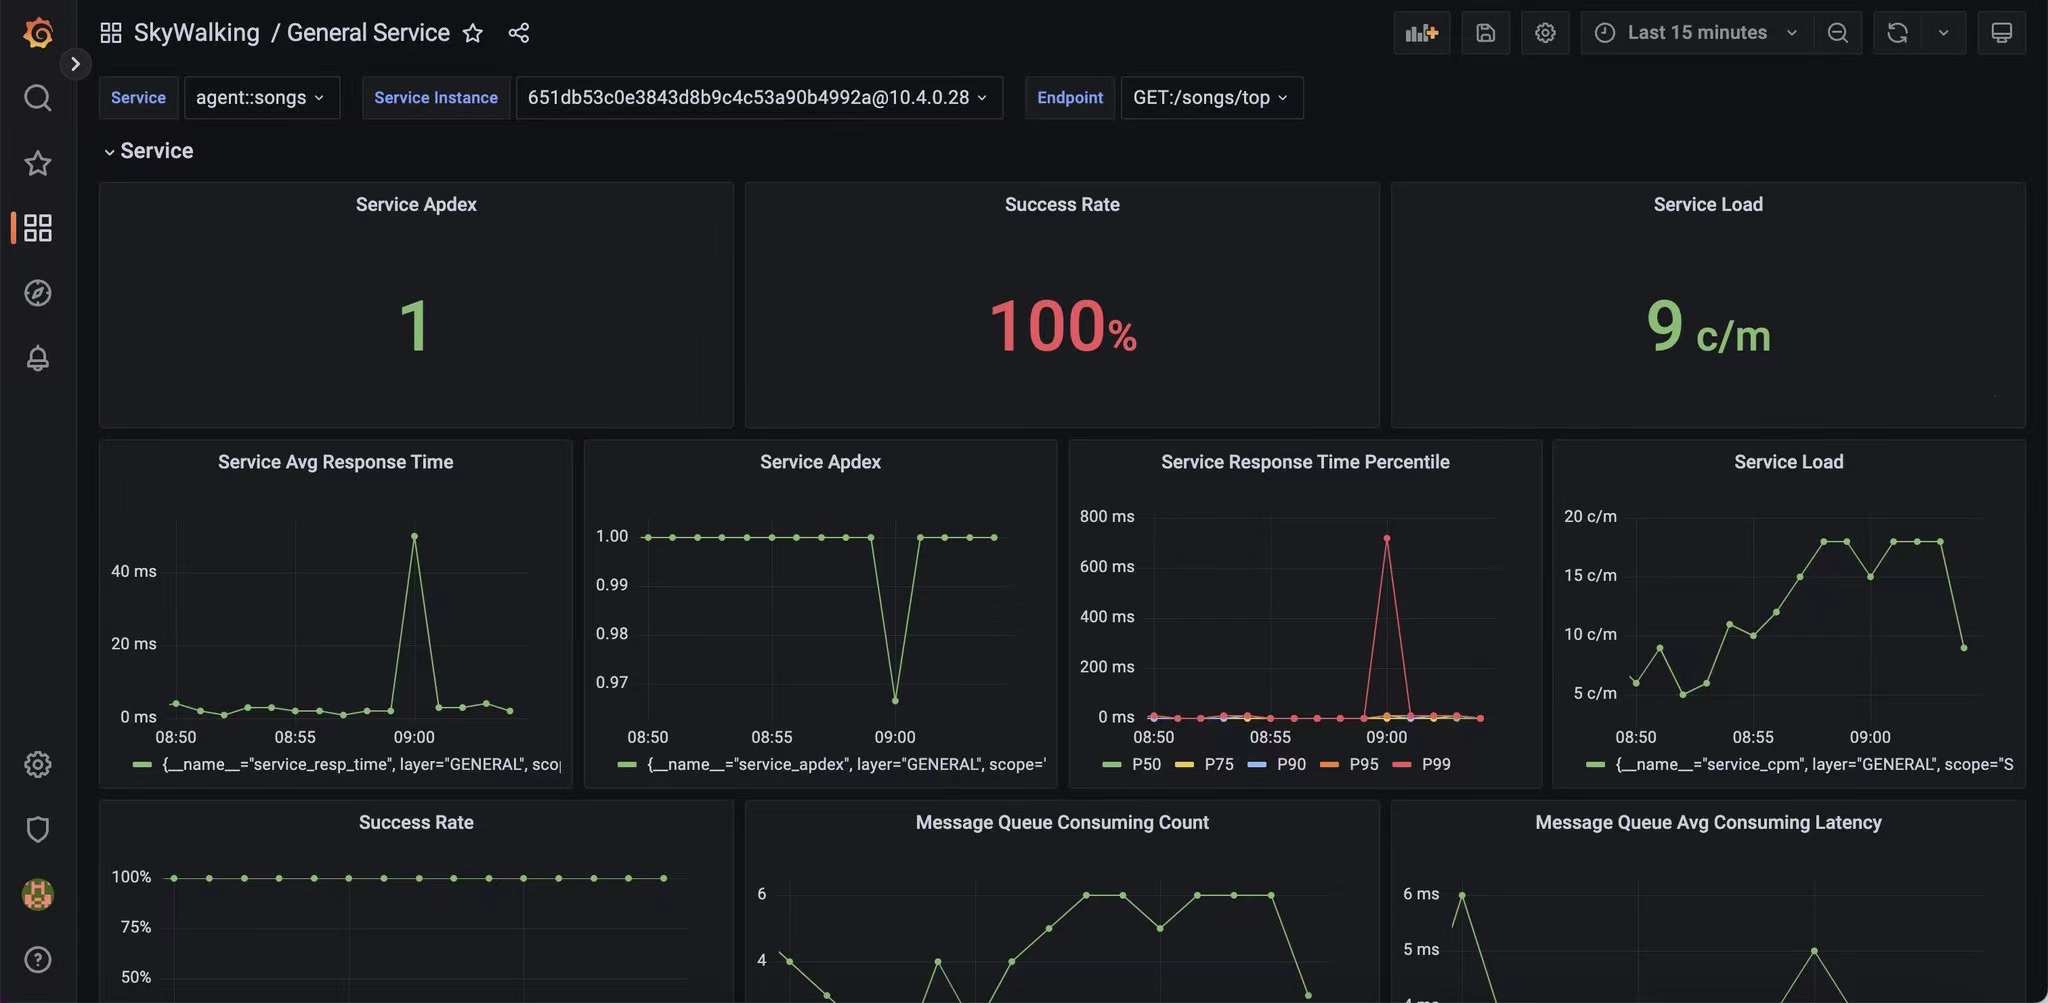Open Starred dashboards from sidebar

38,163
